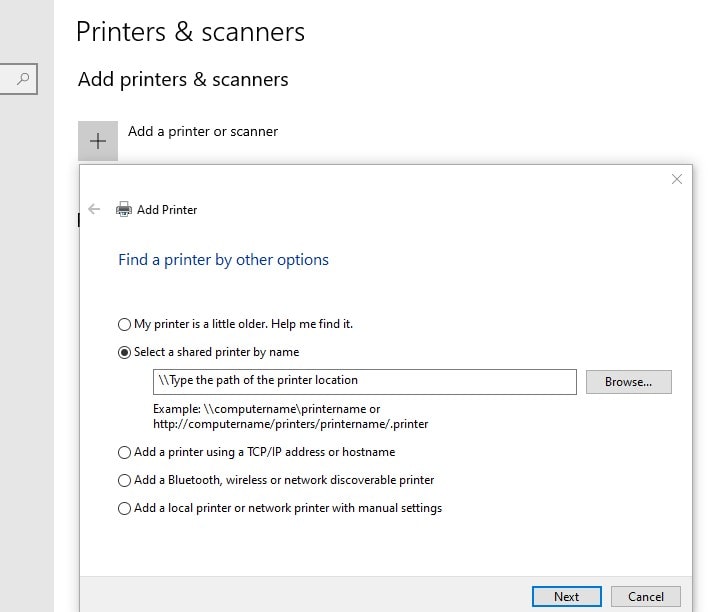Close the Add Printer dialog

677,179
